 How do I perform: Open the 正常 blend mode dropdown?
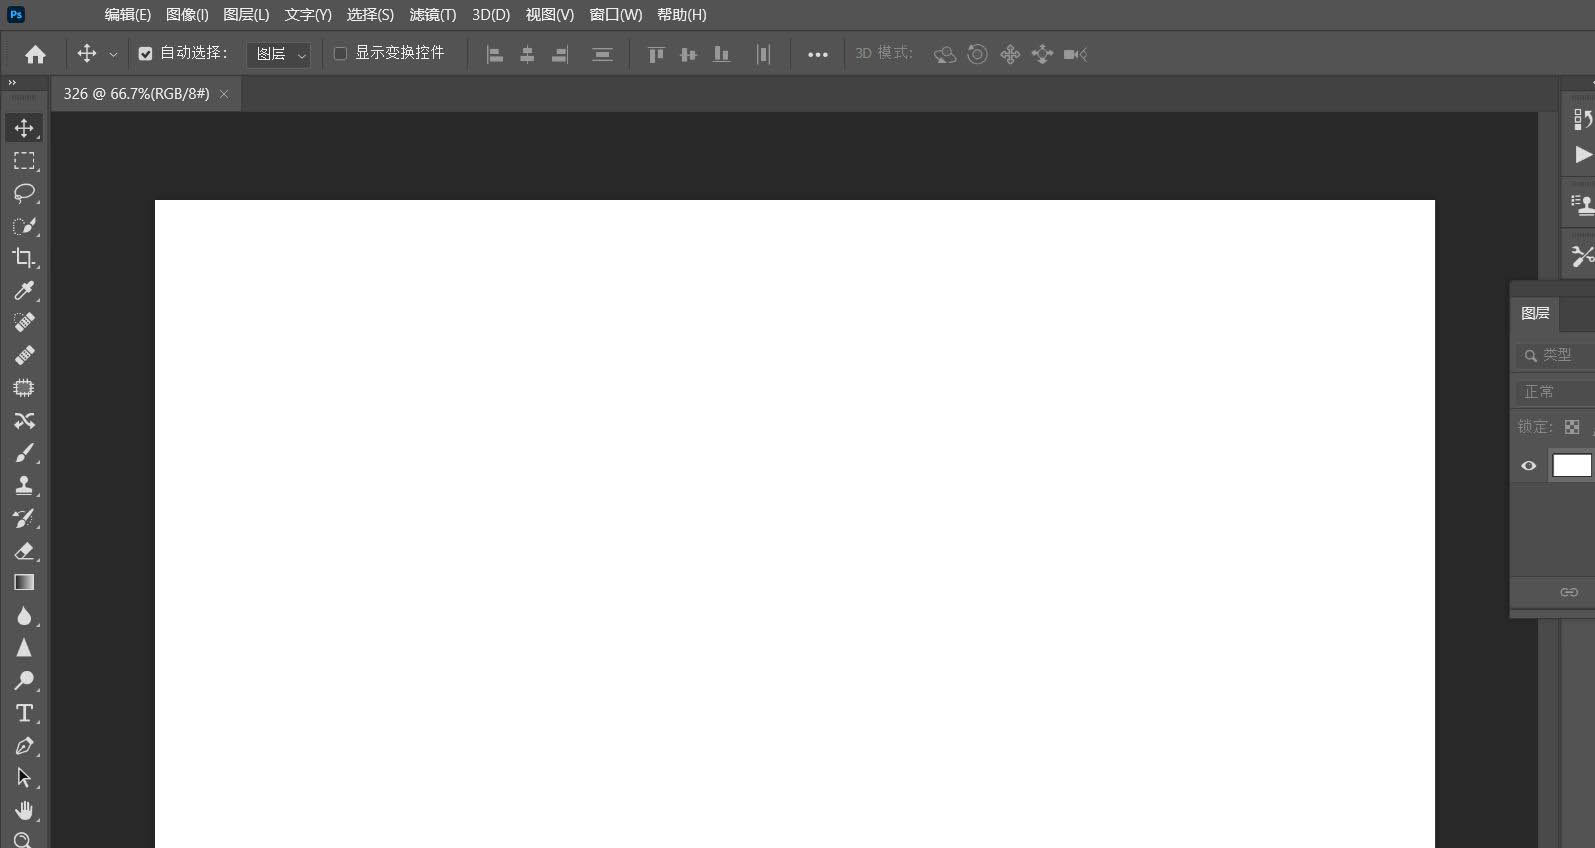point(1555,392)
